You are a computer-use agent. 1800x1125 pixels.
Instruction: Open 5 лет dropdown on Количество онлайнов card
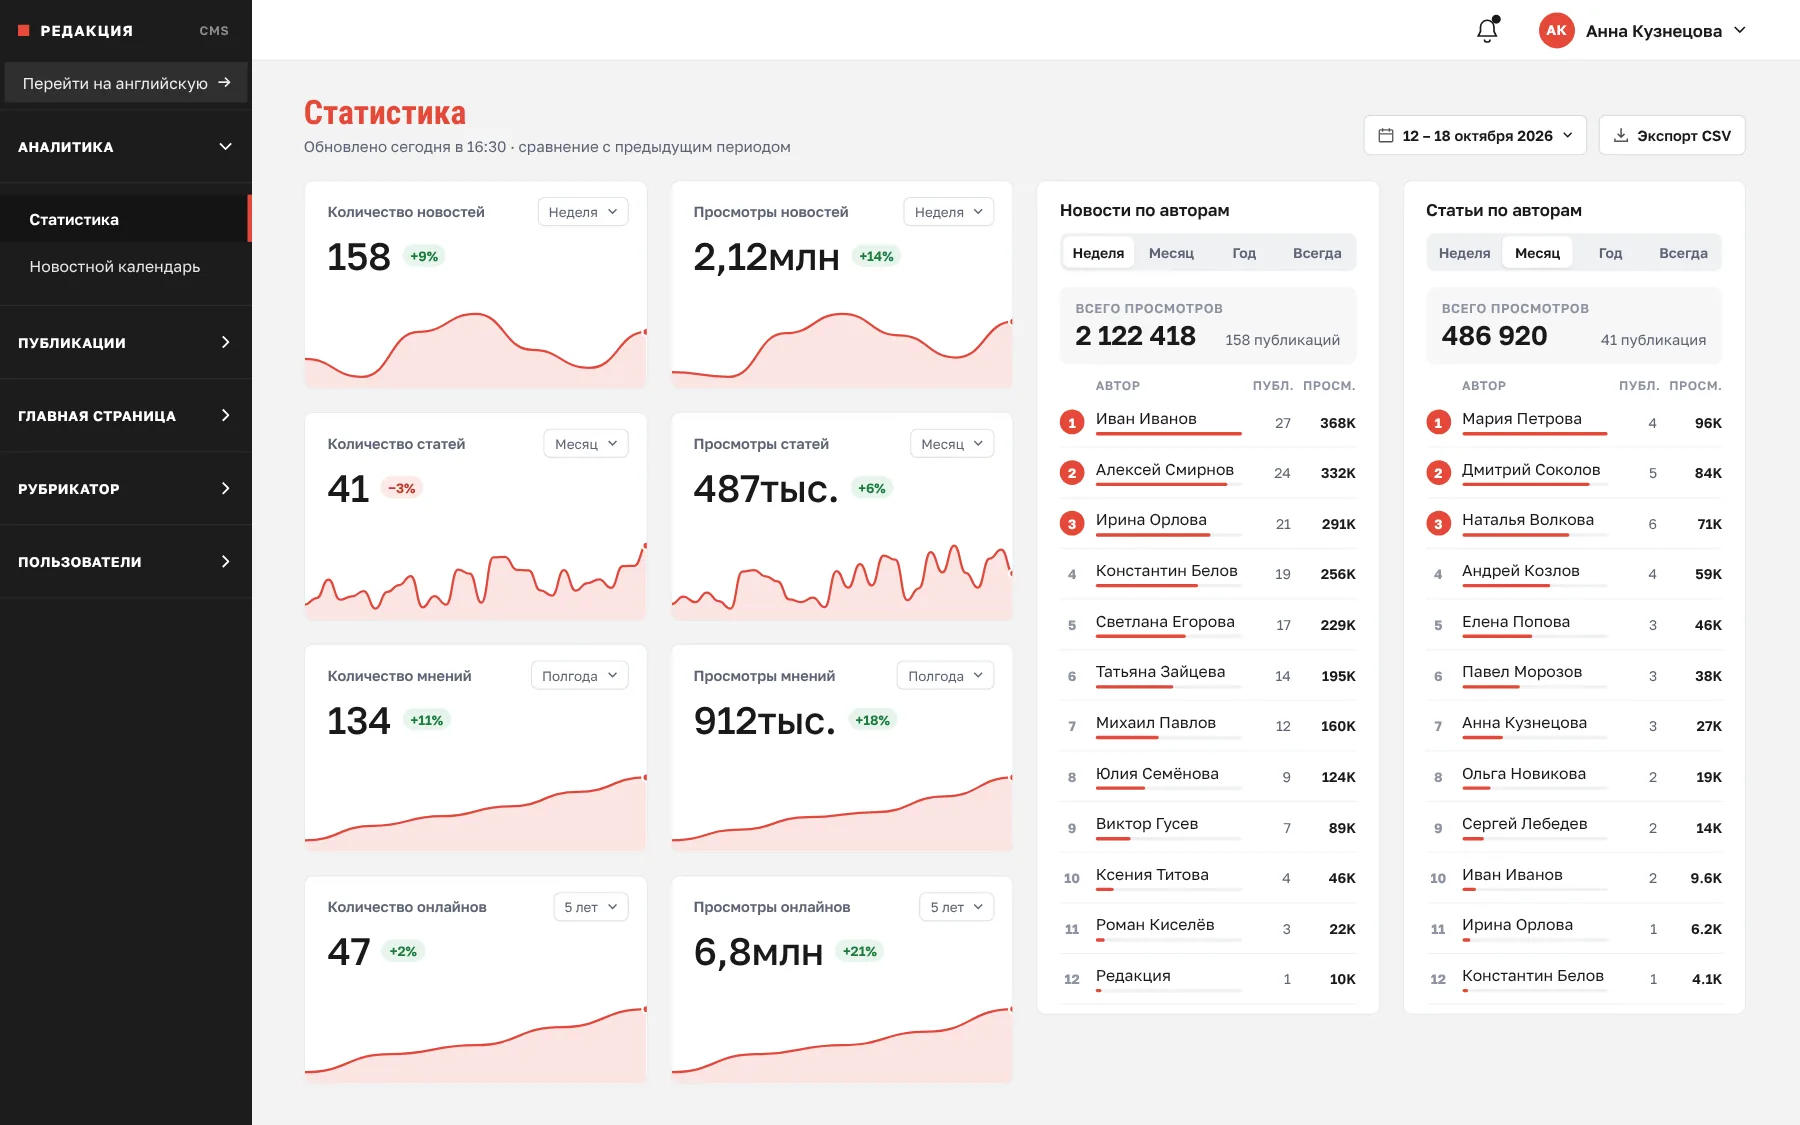point(591,907)
